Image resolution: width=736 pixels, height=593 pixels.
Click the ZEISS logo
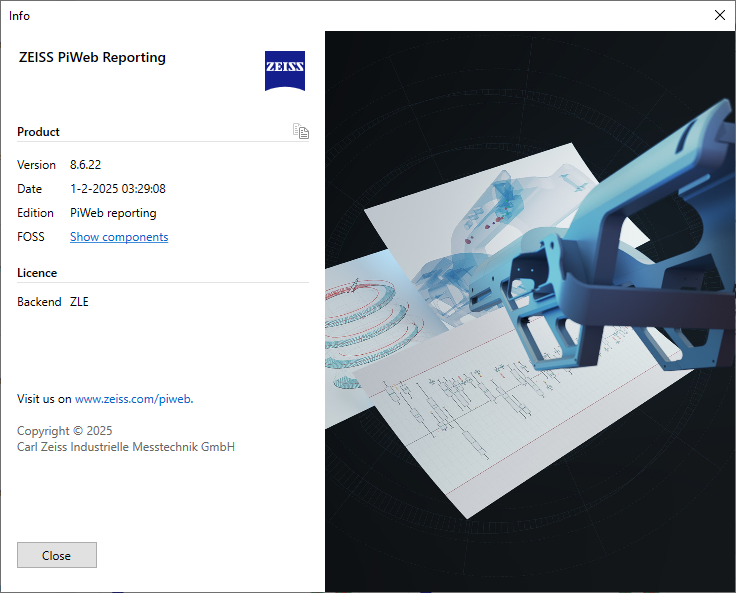click(285, 70)
